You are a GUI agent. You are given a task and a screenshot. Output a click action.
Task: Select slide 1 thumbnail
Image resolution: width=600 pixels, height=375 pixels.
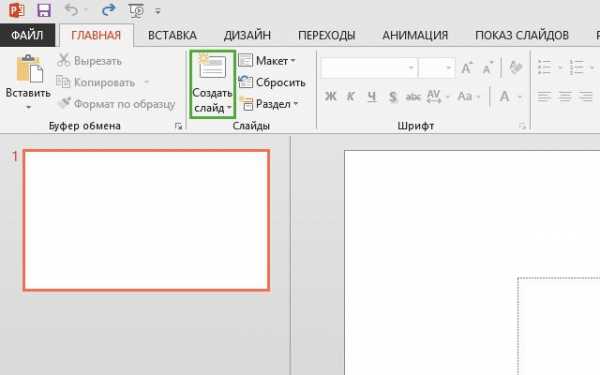(x=147, y=220)
